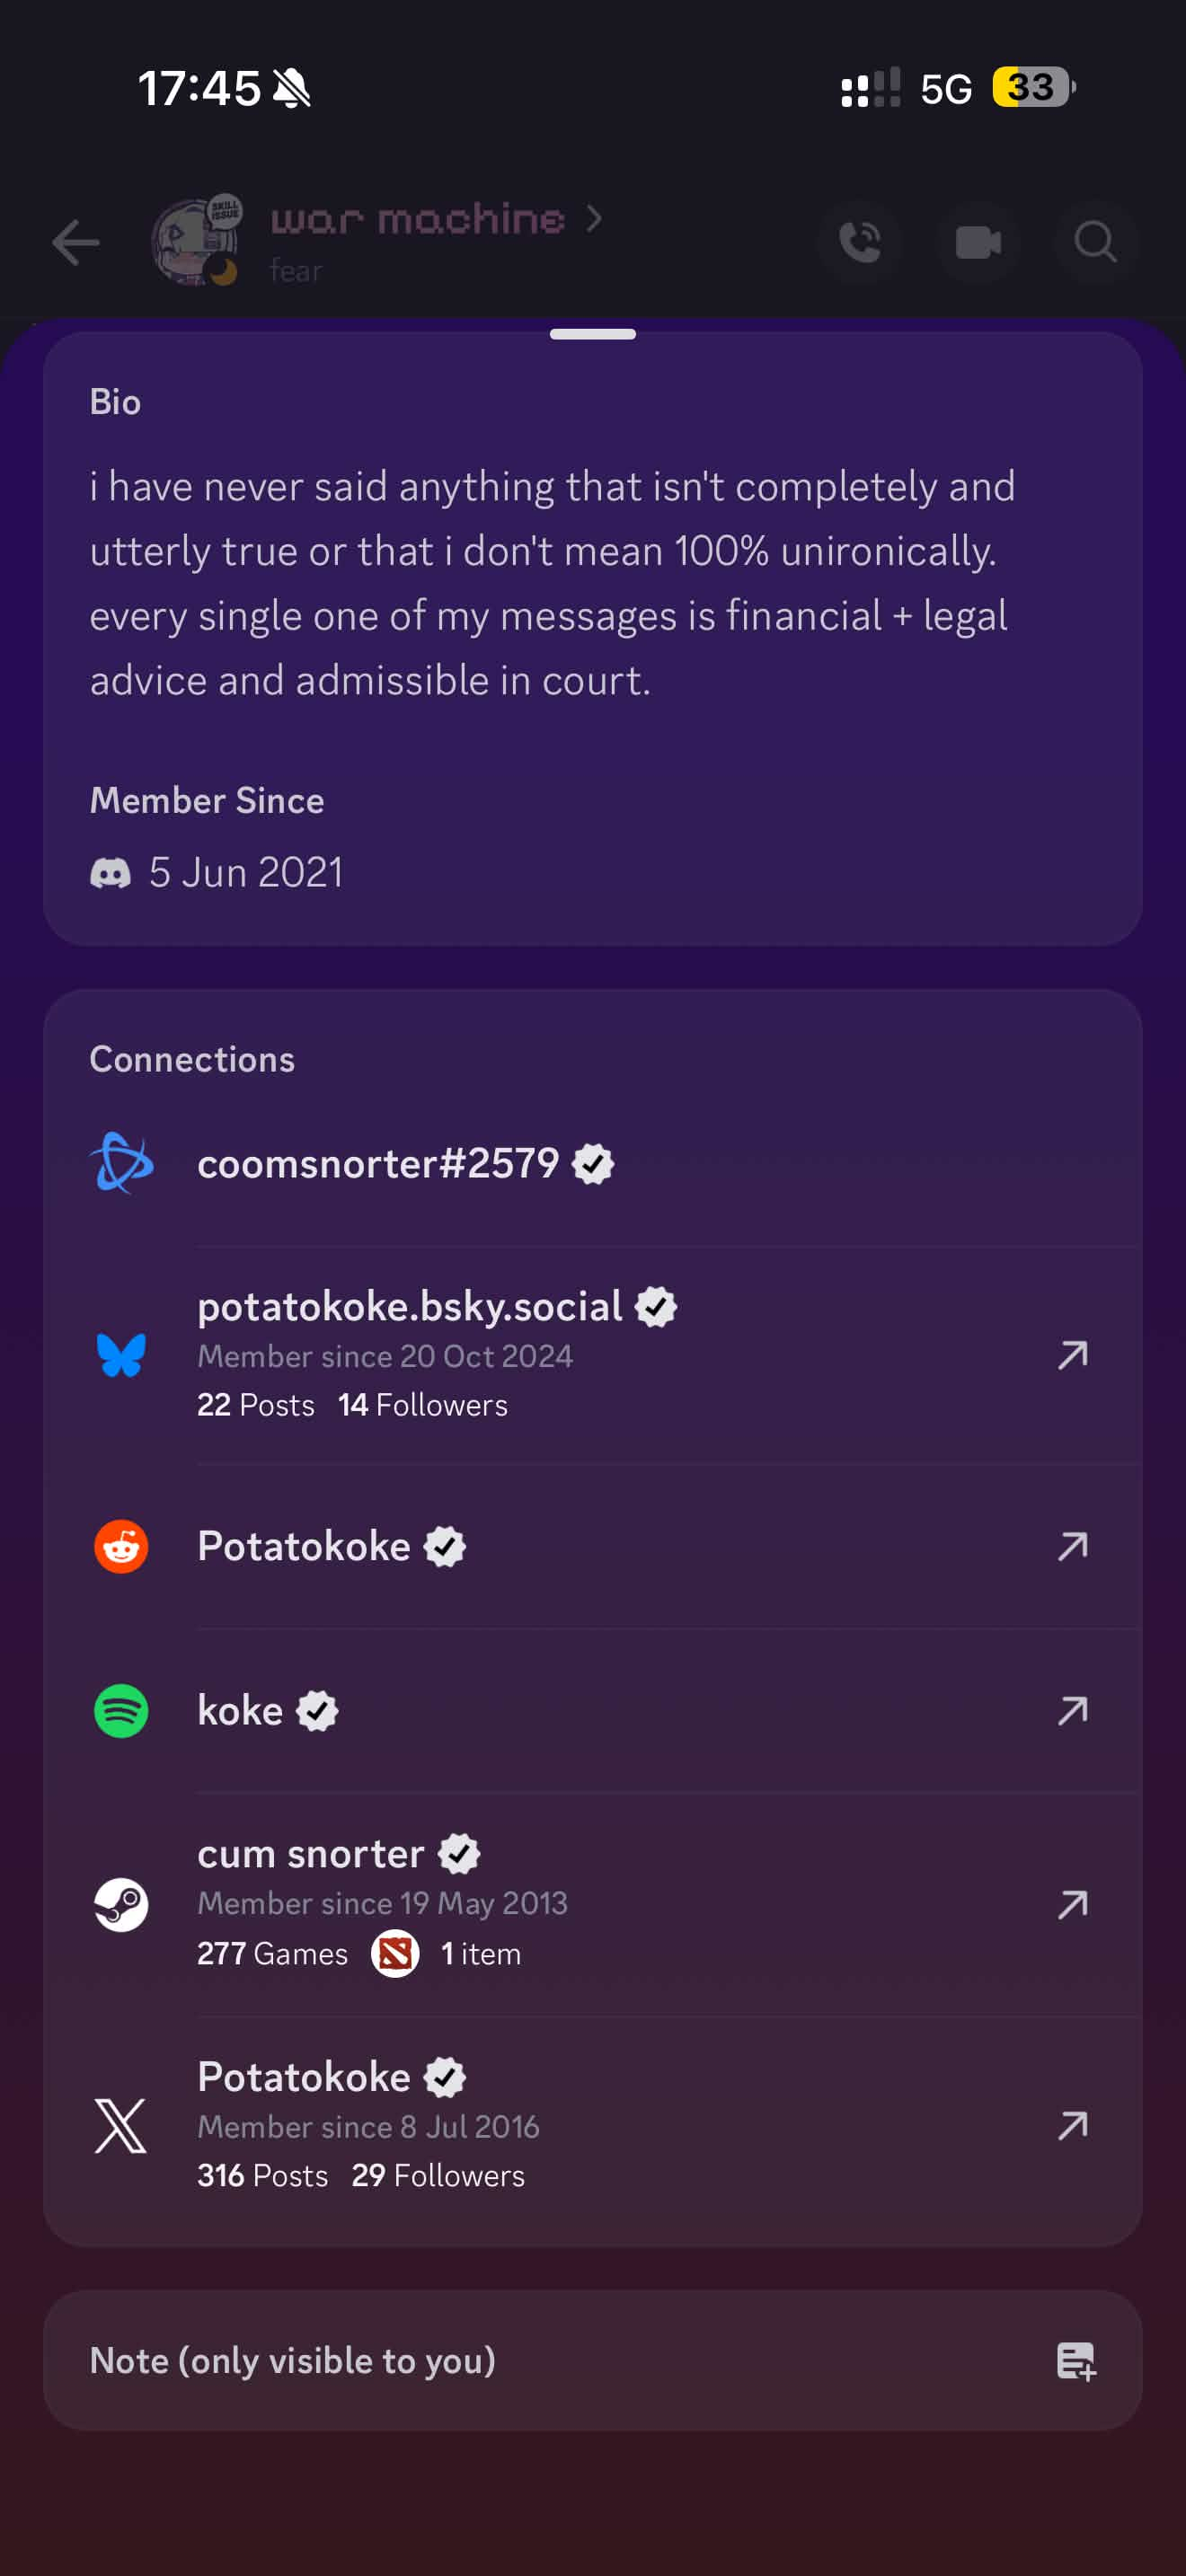Viewport: 1186px width, 2576px height.
Task: Expand the war machine profile header chevron
Action: (x=594, y=218)
